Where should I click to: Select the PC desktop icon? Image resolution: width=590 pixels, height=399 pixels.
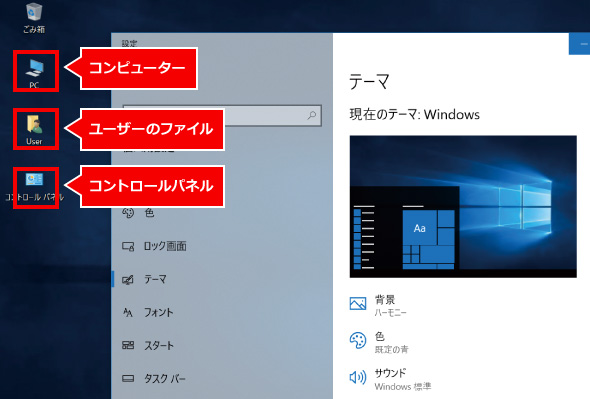[35, 72]
